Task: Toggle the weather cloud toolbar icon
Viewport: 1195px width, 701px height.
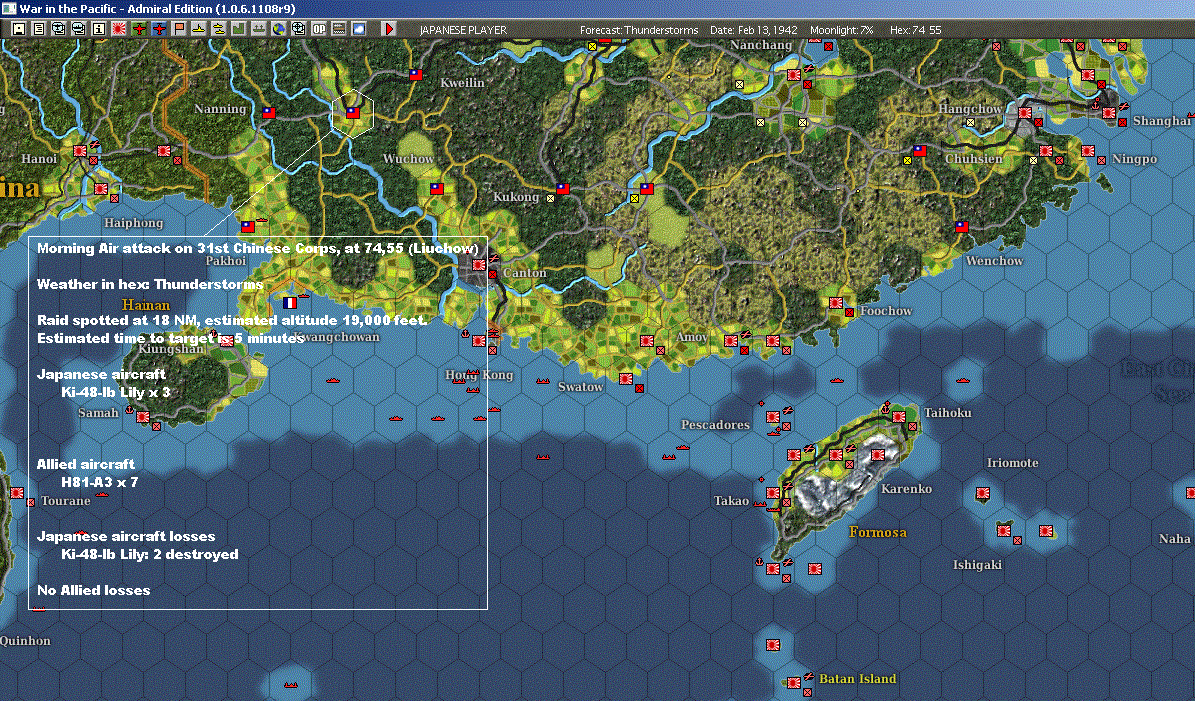Action: (x=358, y=29)
